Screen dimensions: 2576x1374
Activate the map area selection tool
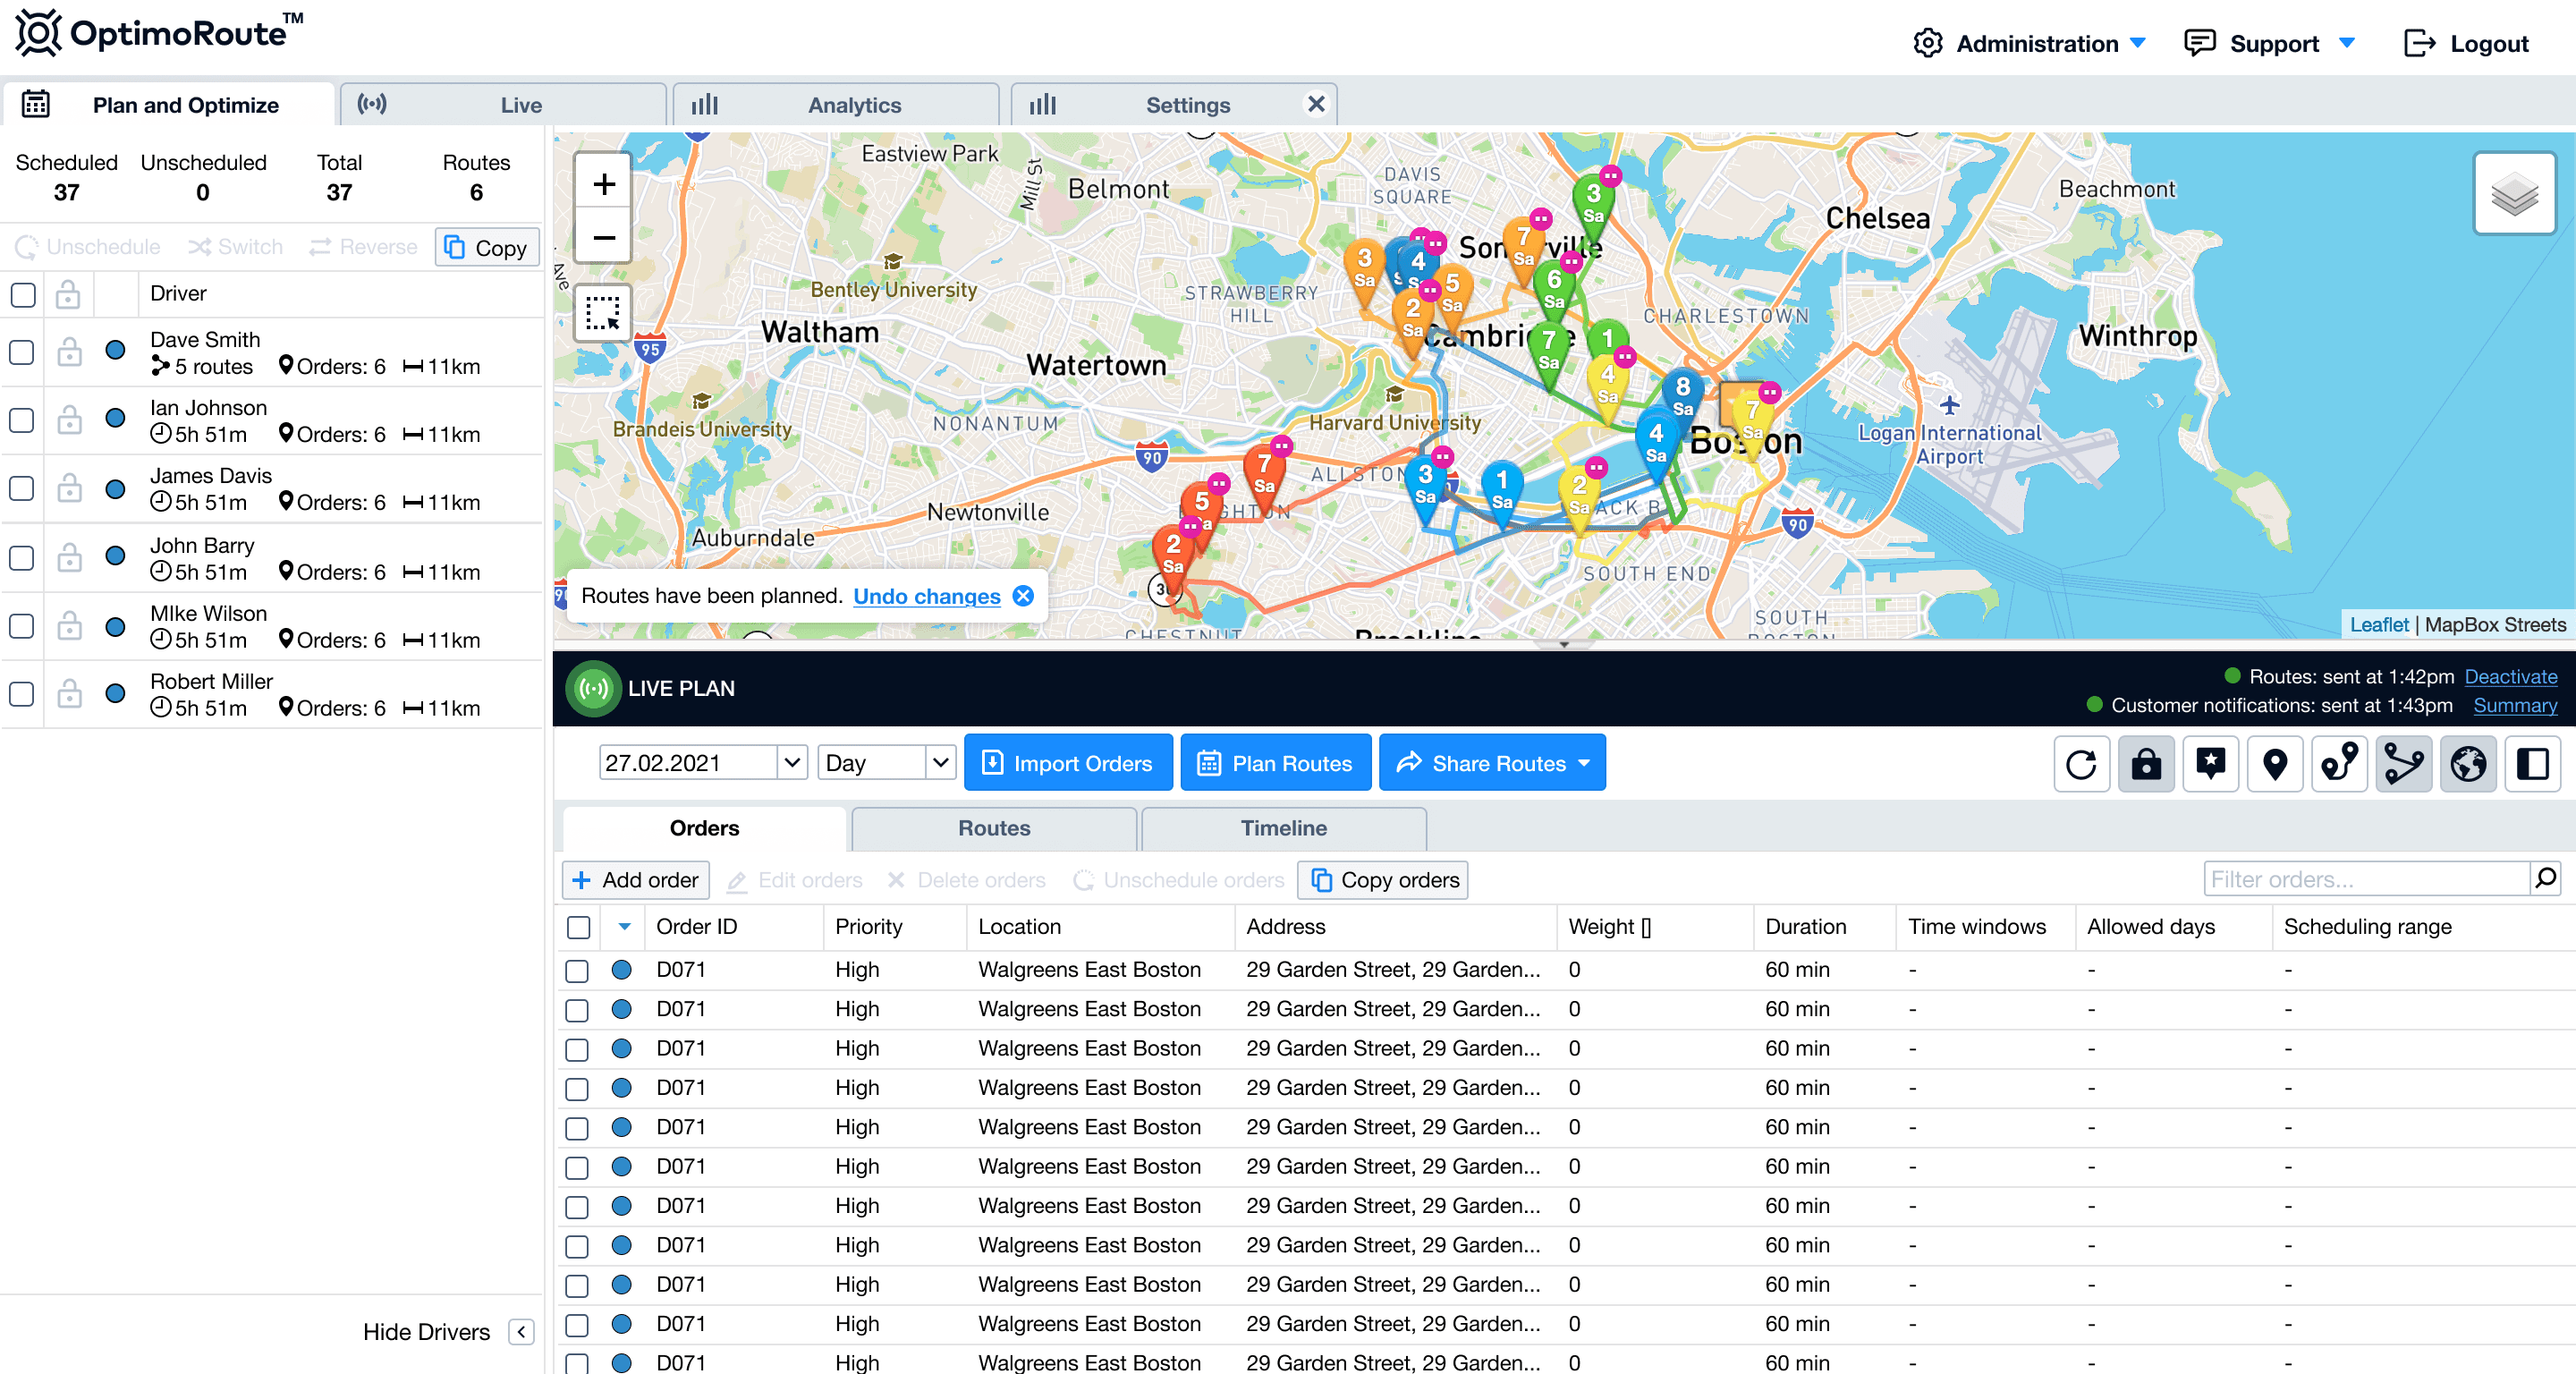pyautogui.click(x=603, y=313)
